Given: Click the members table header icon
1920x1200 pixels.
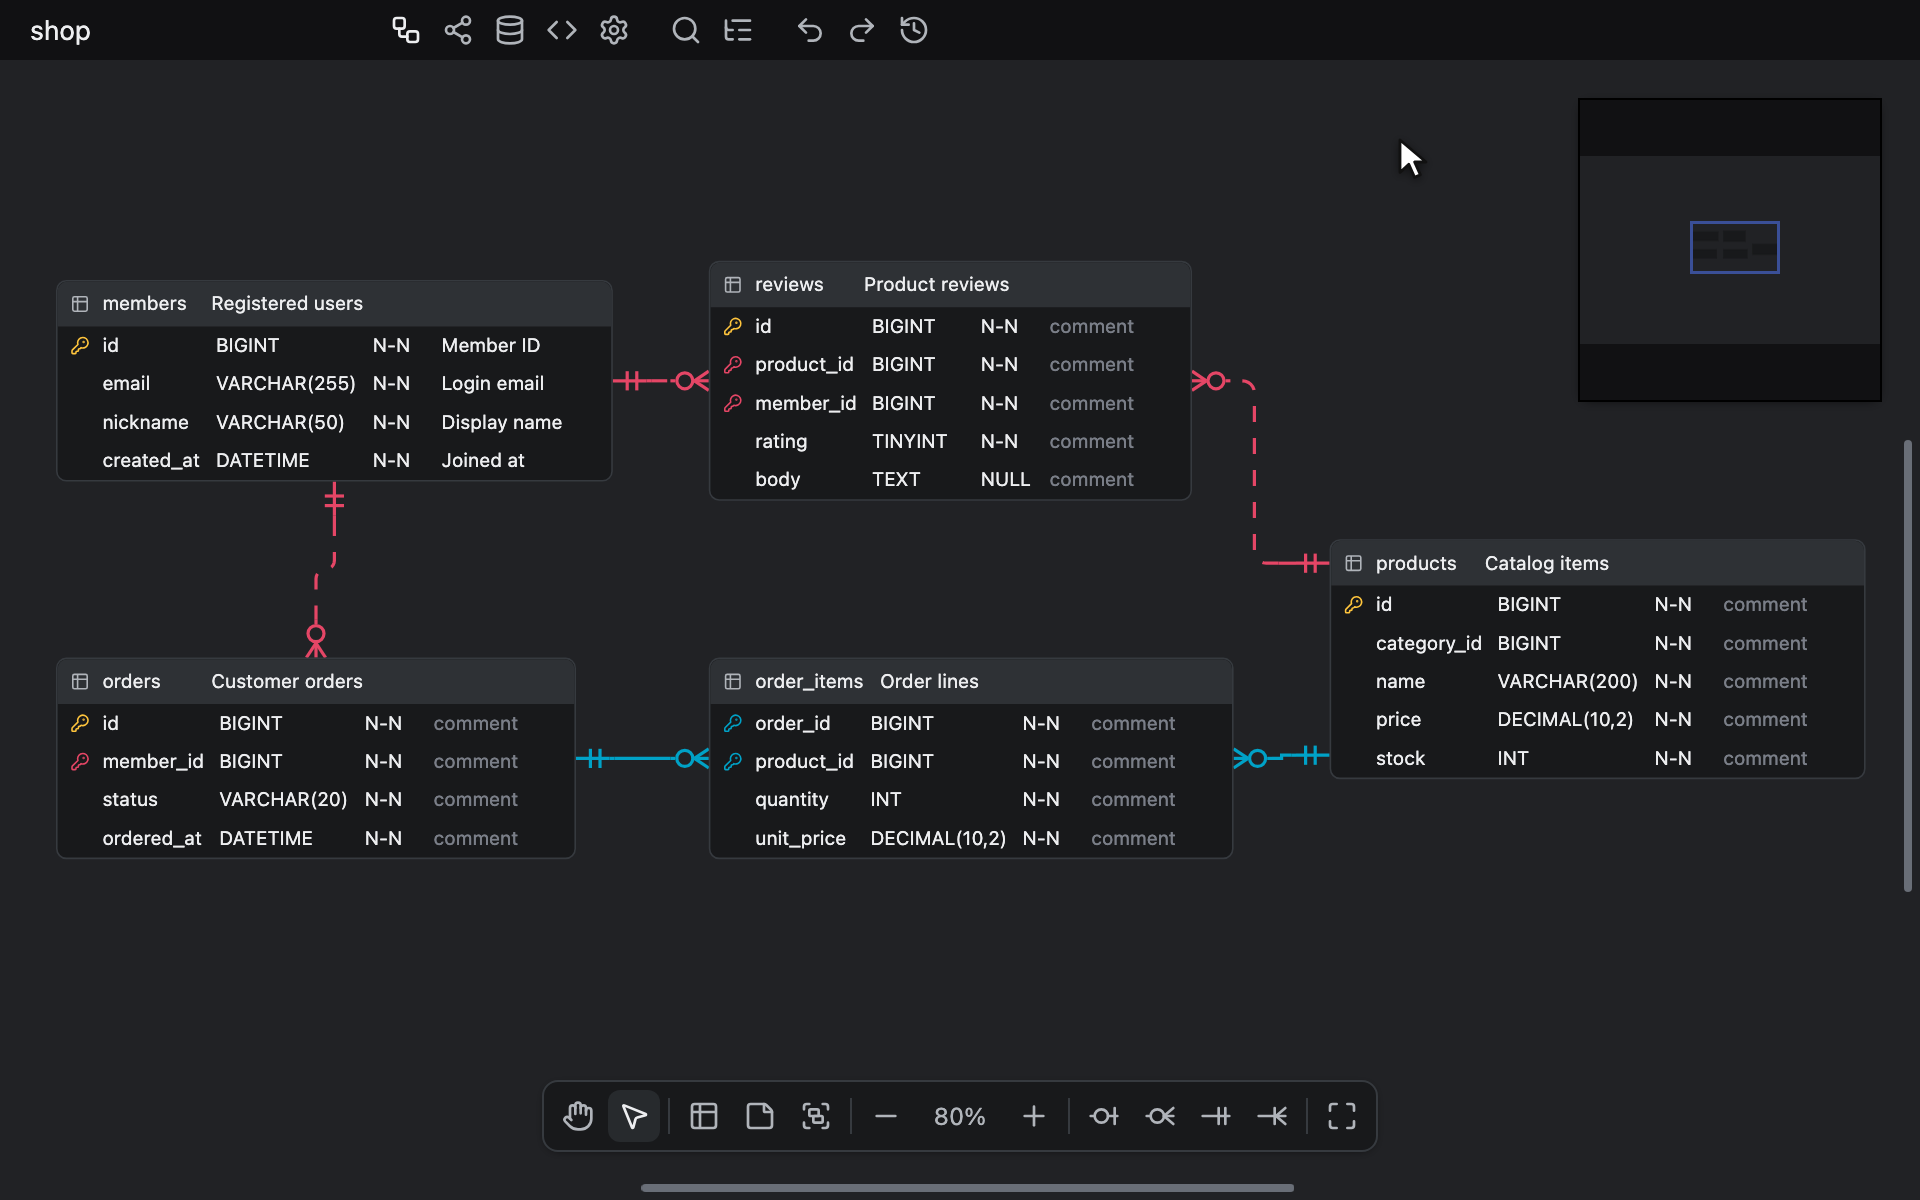Looking at the screenshot, I should pyautogui.click(x=80, y=304).
